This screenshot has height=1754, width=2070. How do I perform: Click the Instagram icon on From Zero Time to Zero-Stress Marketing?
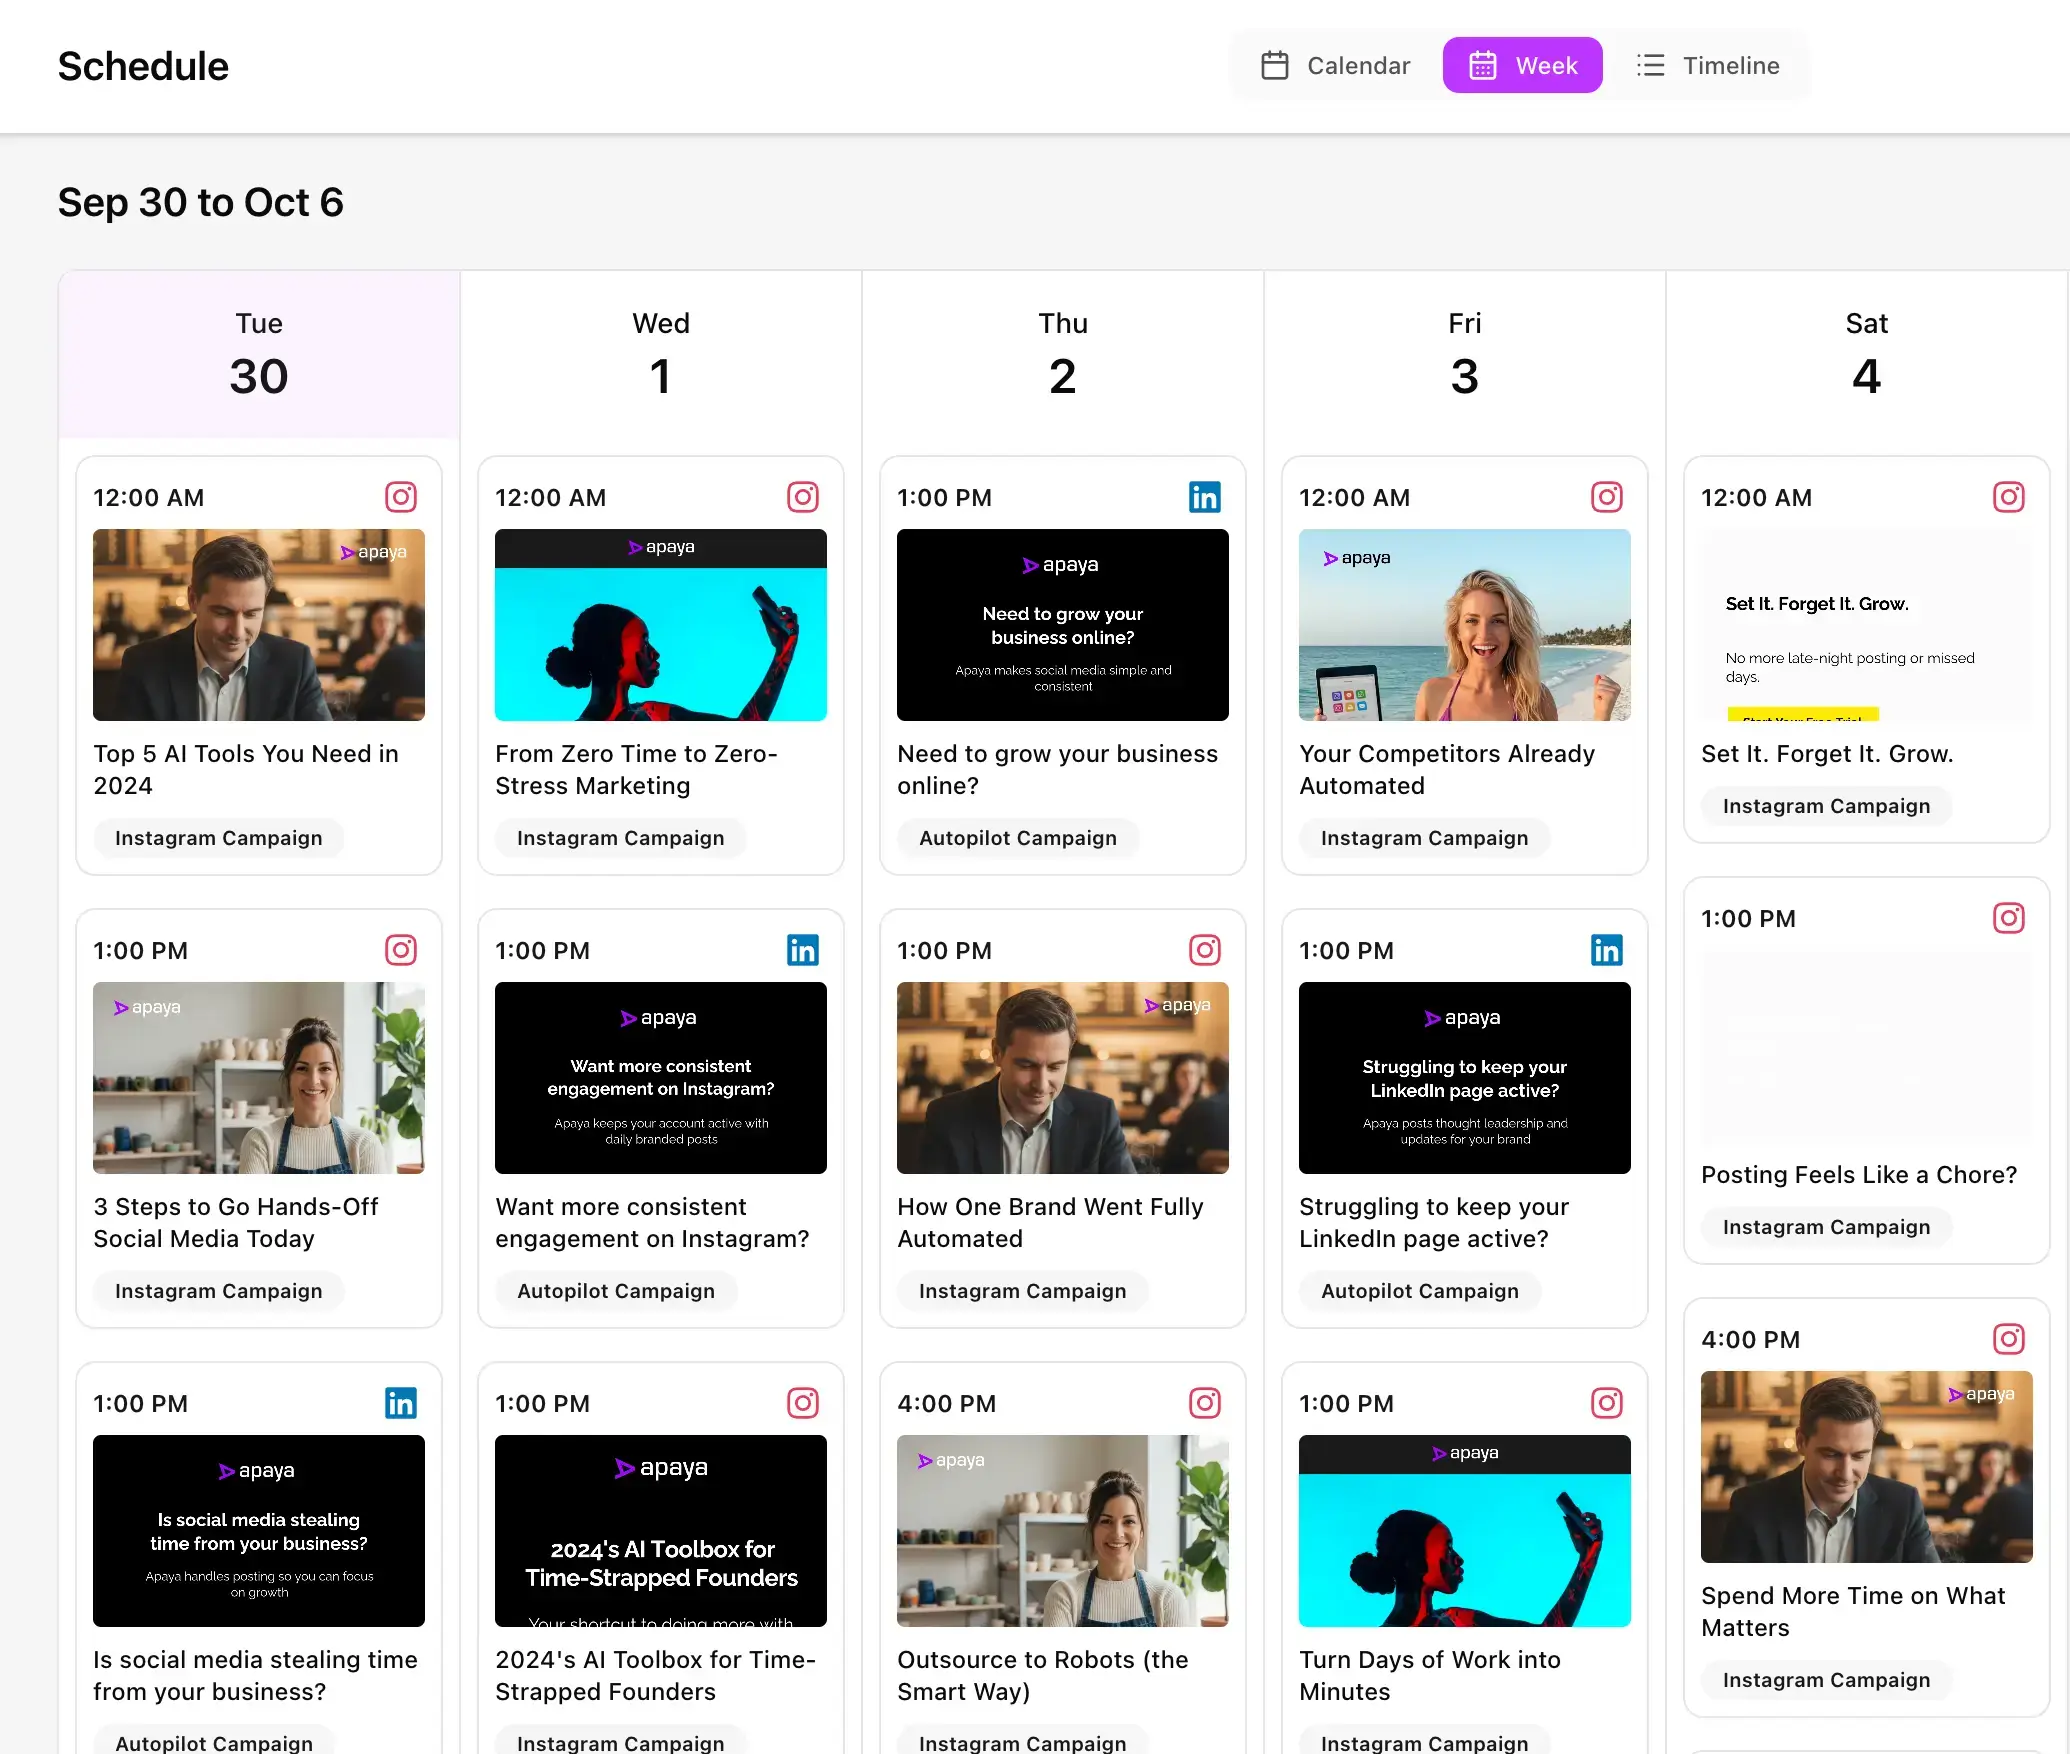803,497
